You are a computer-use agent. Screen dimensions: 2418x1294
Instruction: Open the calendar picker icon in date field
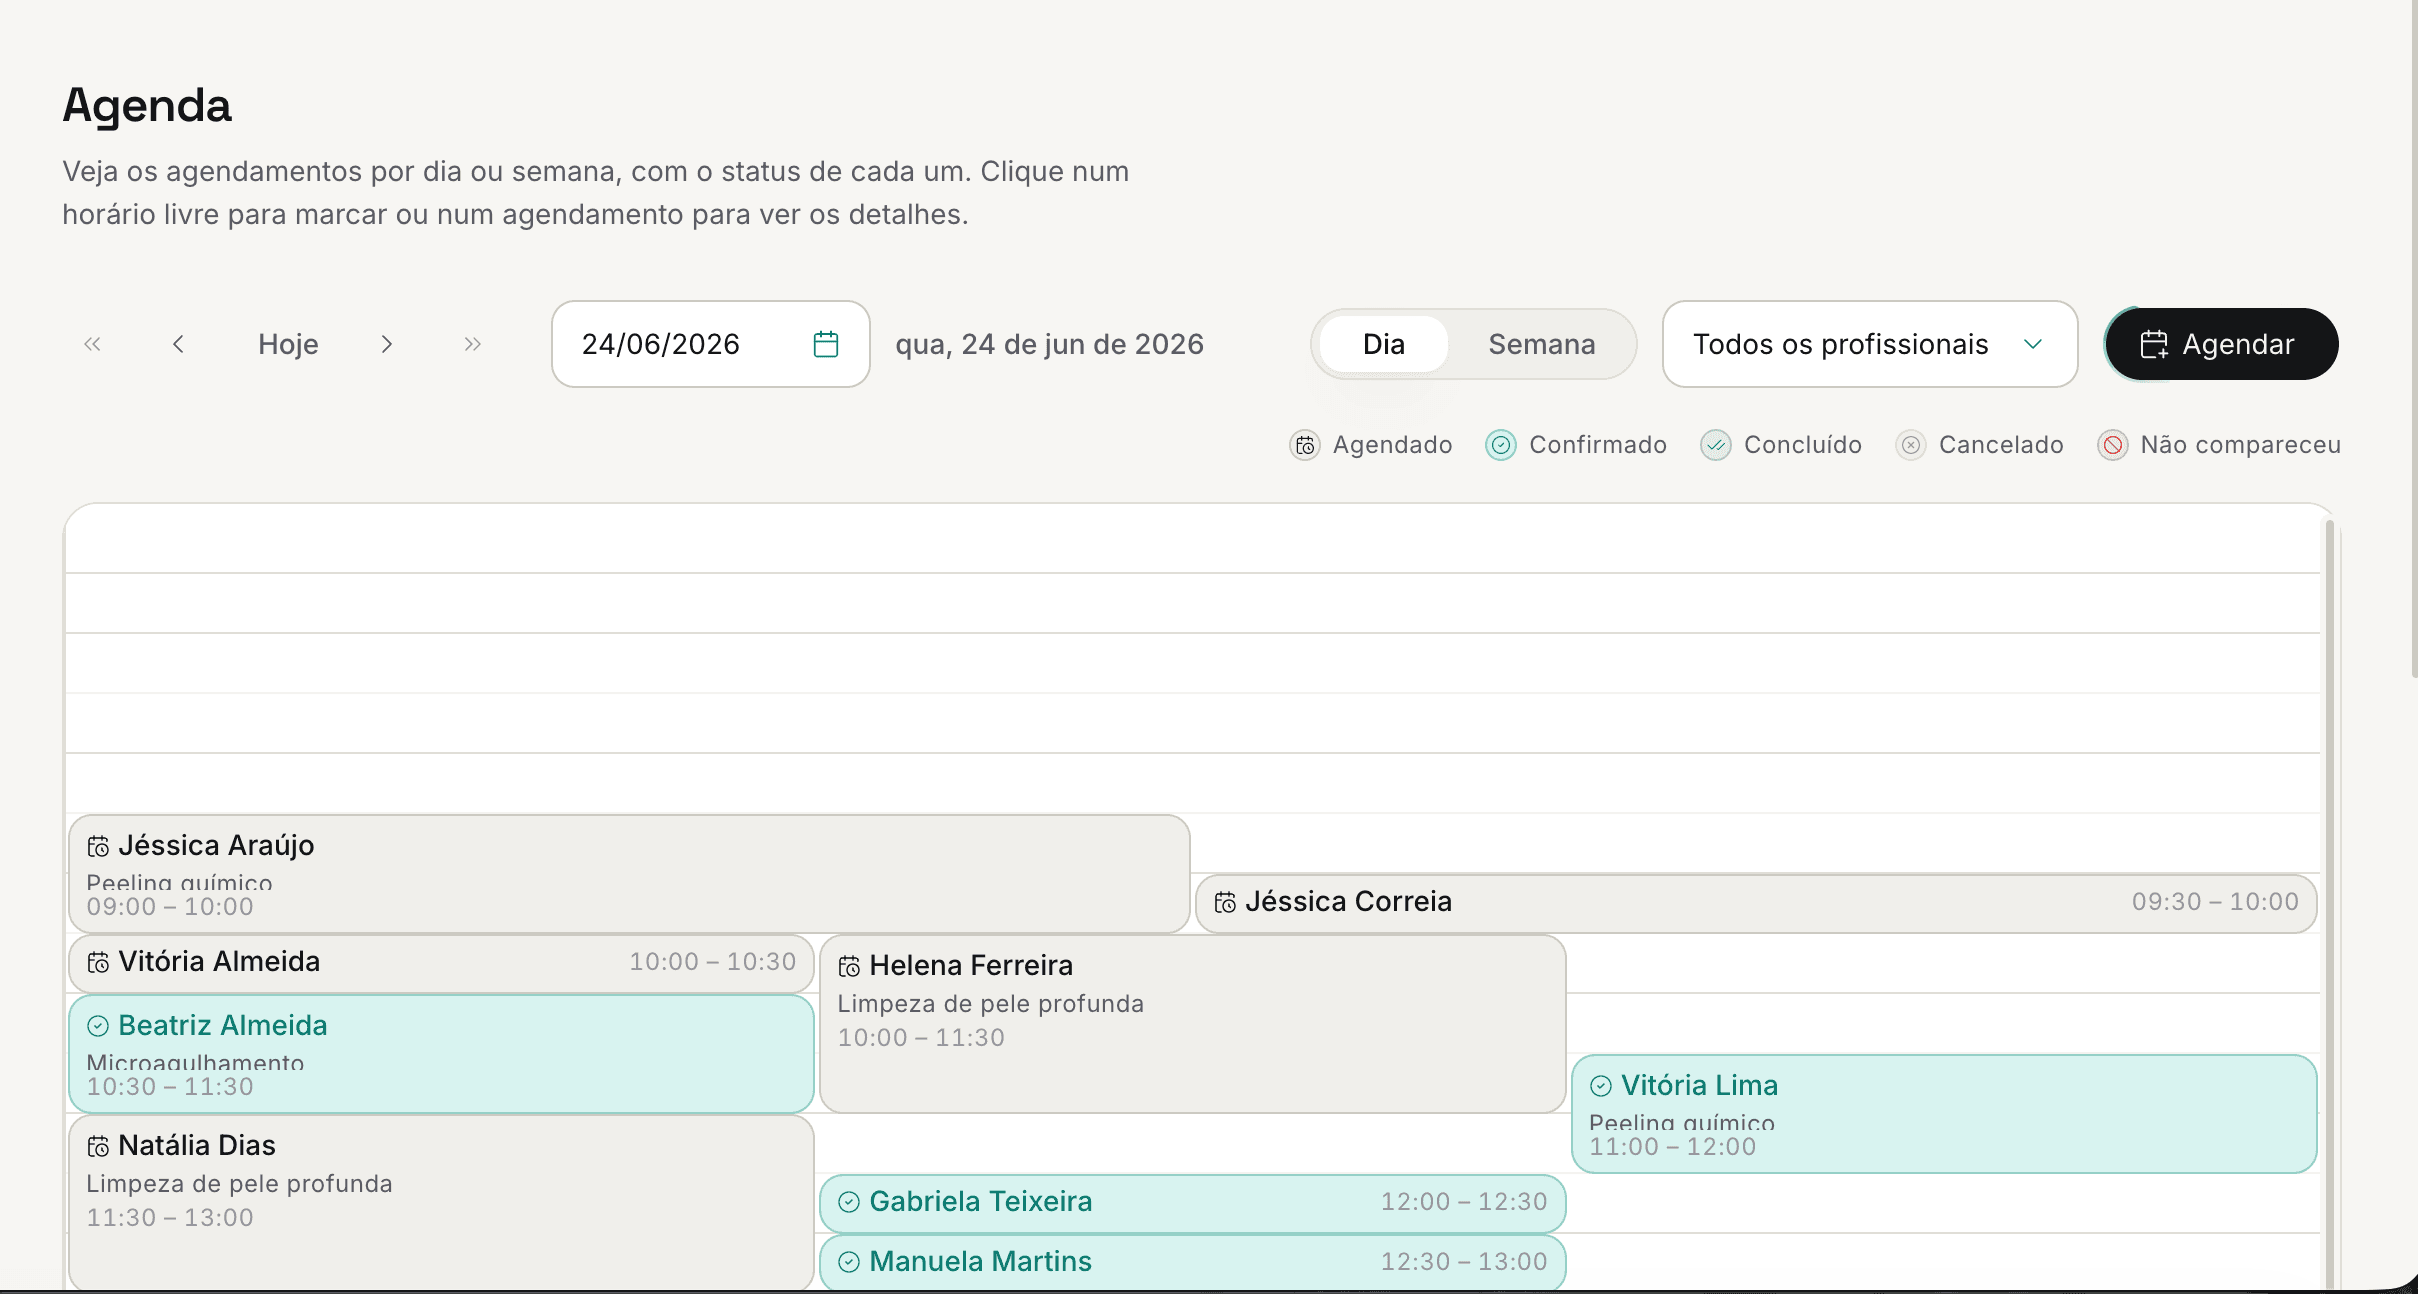[x=826, y=344]
